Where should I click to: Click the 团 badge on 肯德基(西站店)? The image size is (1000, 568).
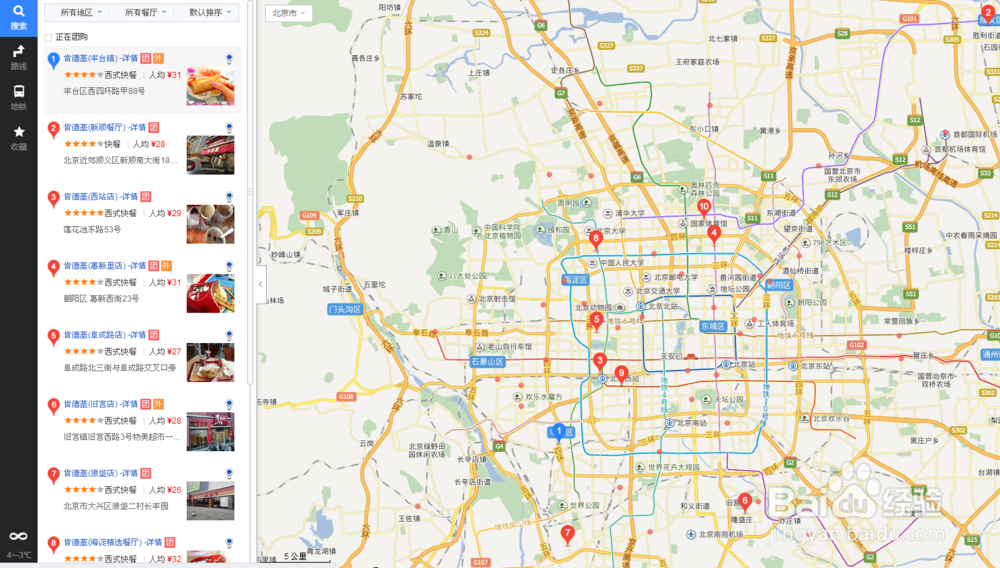(145, 197)
